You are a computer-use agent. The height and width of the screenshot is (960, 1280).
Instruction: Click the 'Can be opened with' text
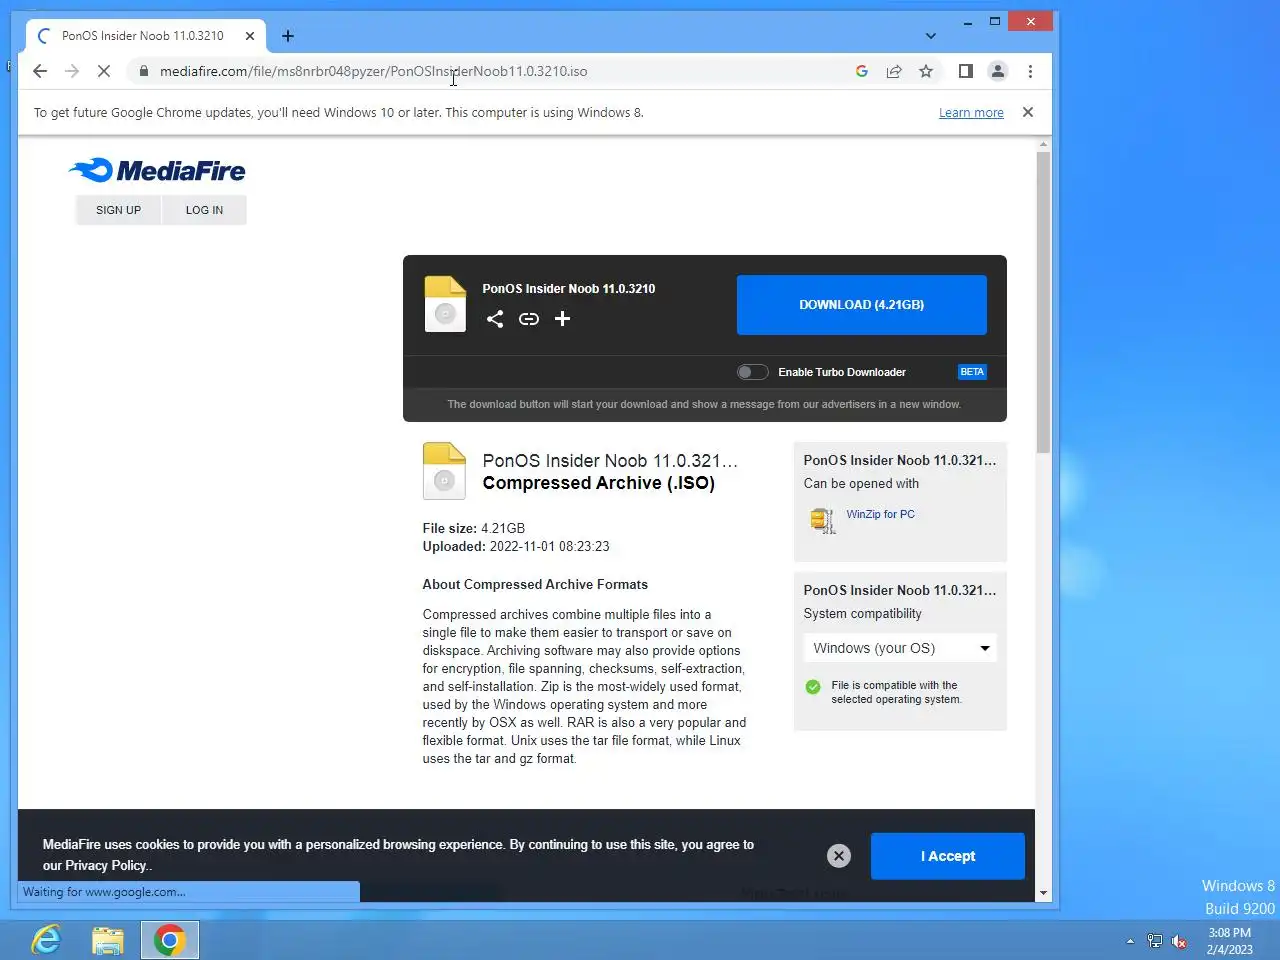tap(861, 483)
